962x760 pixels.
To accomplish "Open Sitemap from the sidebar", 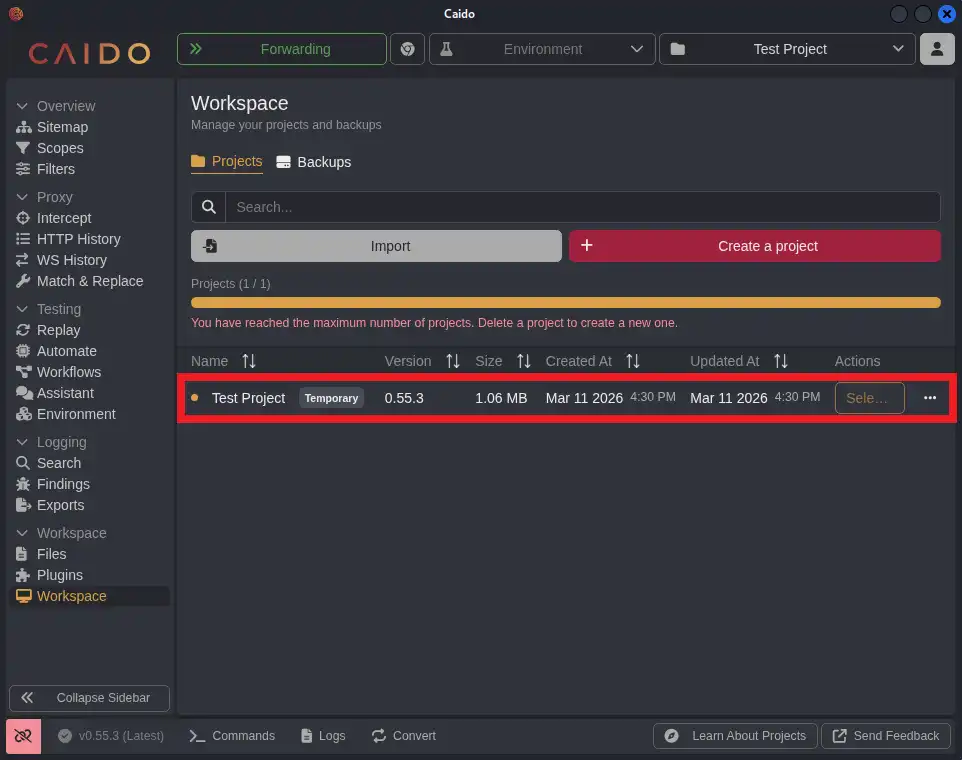I will point(62,127).
